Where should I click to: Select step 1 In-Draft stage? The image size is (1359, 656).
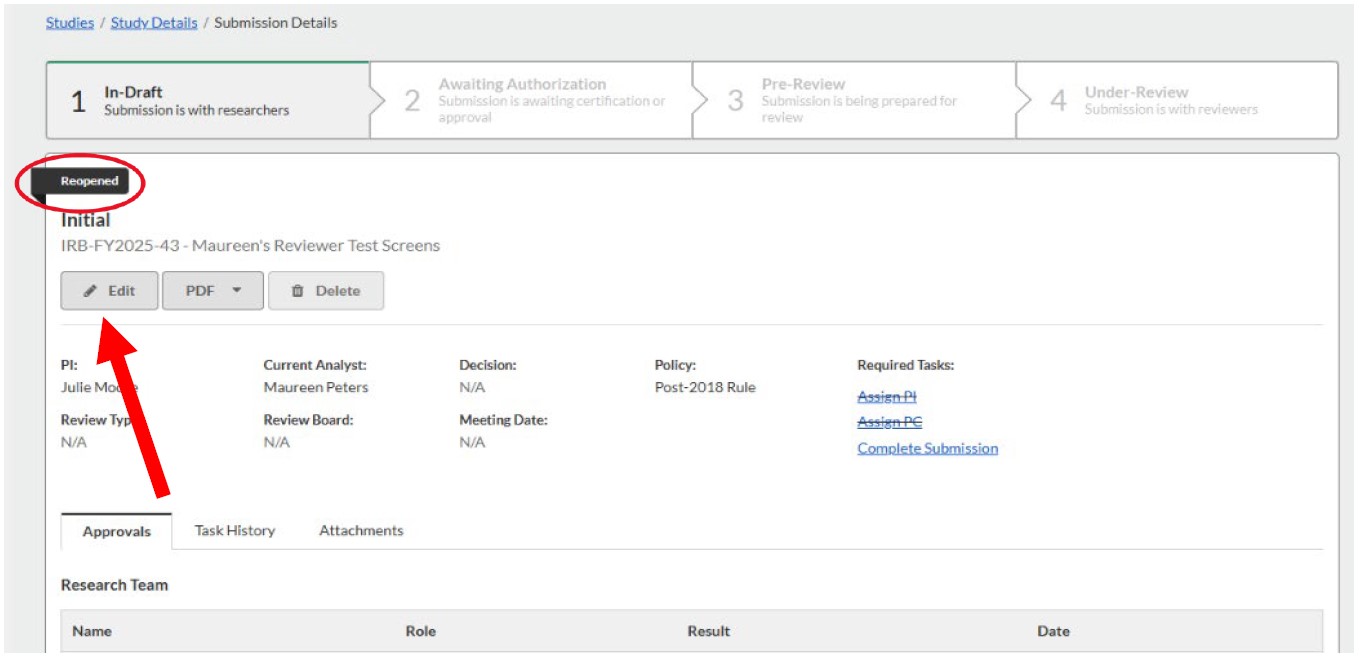pyautogui.click(x=208, y=101)
